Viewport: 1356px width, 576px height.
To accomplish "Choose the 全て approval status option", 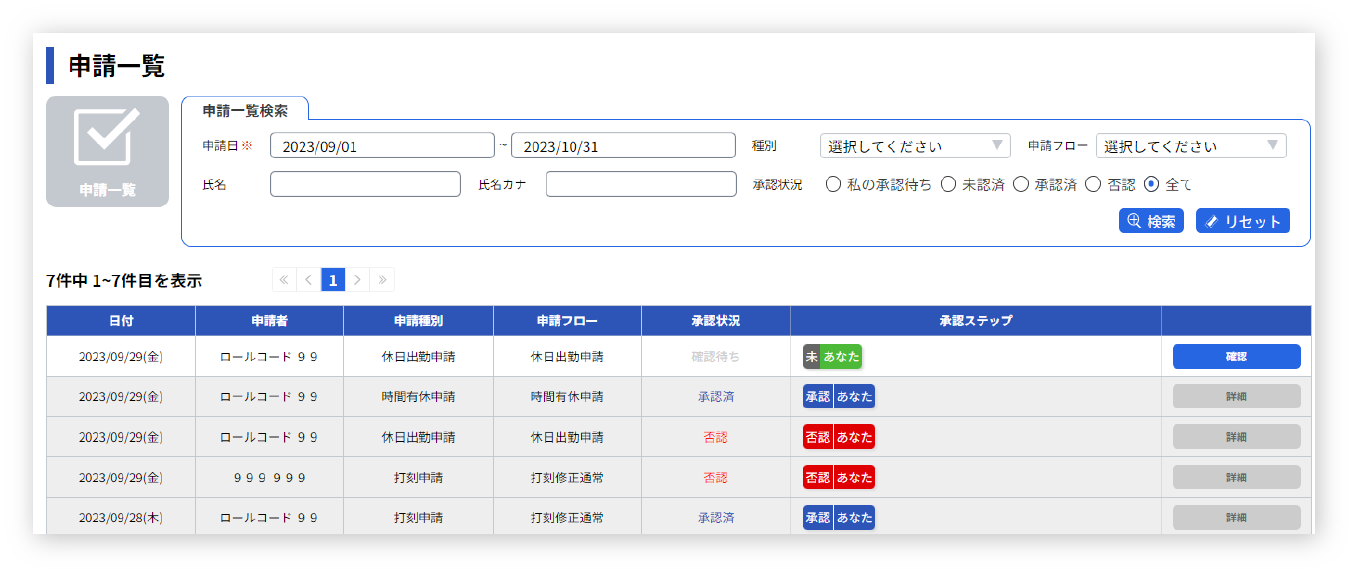I will (x=1151, y=184).
